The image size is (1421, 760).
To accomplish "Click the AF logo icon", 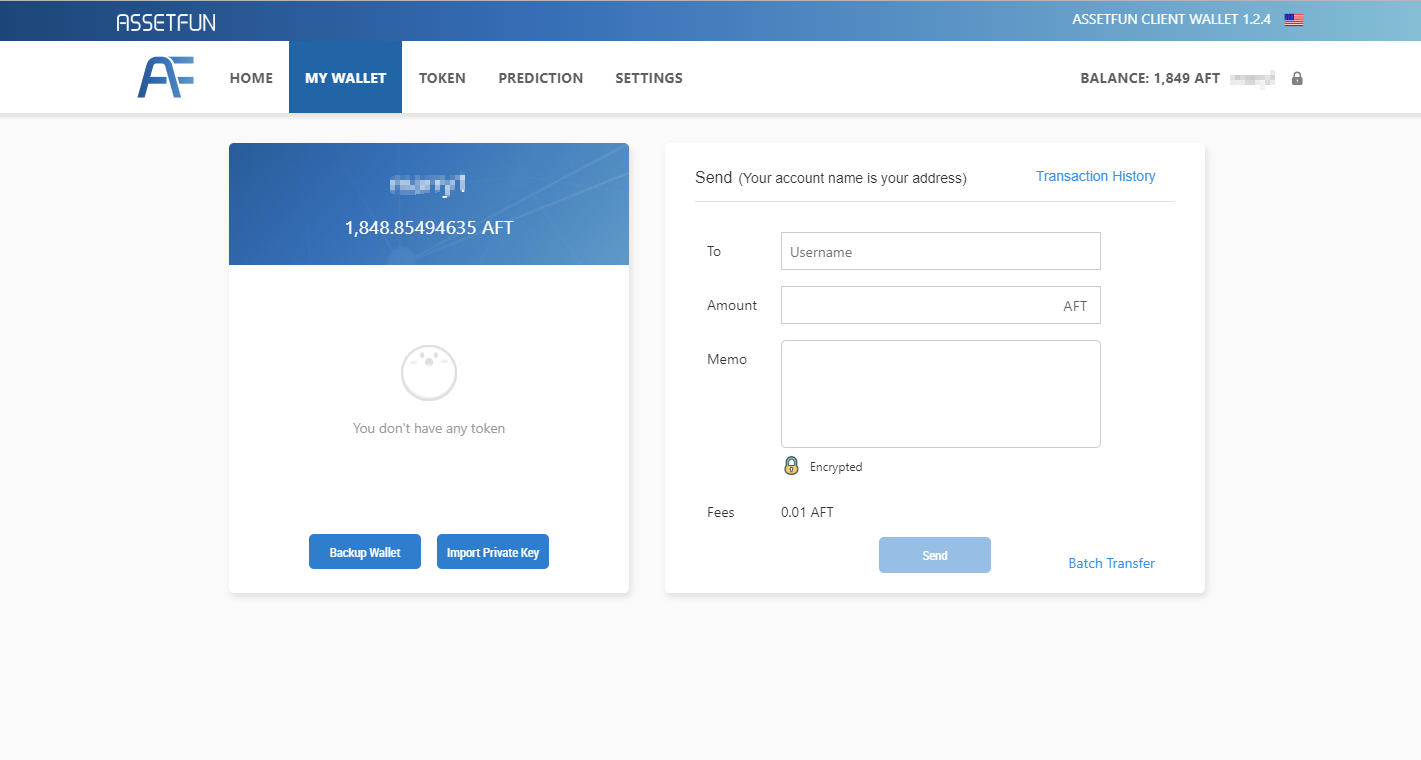I will click(x=166, y=77).
